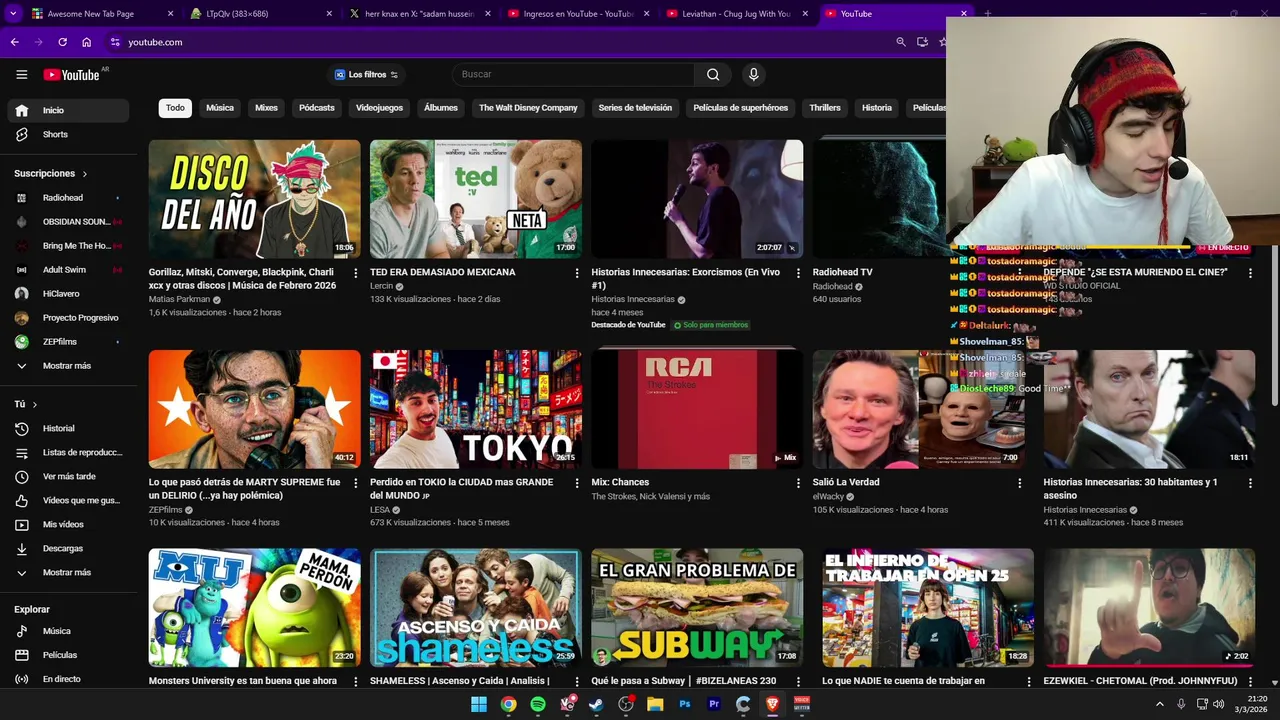Open Spotify from the taskbar
Viewport: 1280px width, 720px height.
tap(538, 704)
